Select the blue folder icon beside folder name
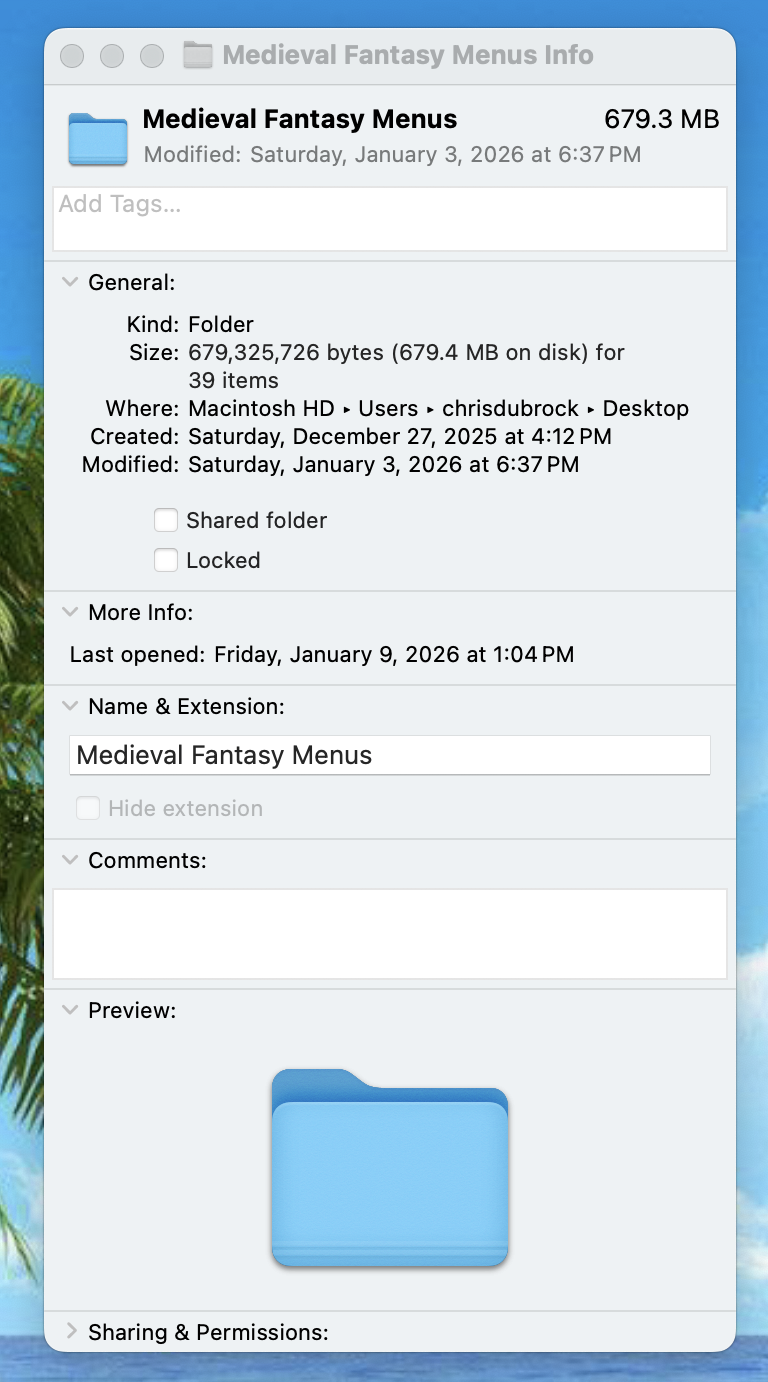768x1382 pixels. pos(98,139)
